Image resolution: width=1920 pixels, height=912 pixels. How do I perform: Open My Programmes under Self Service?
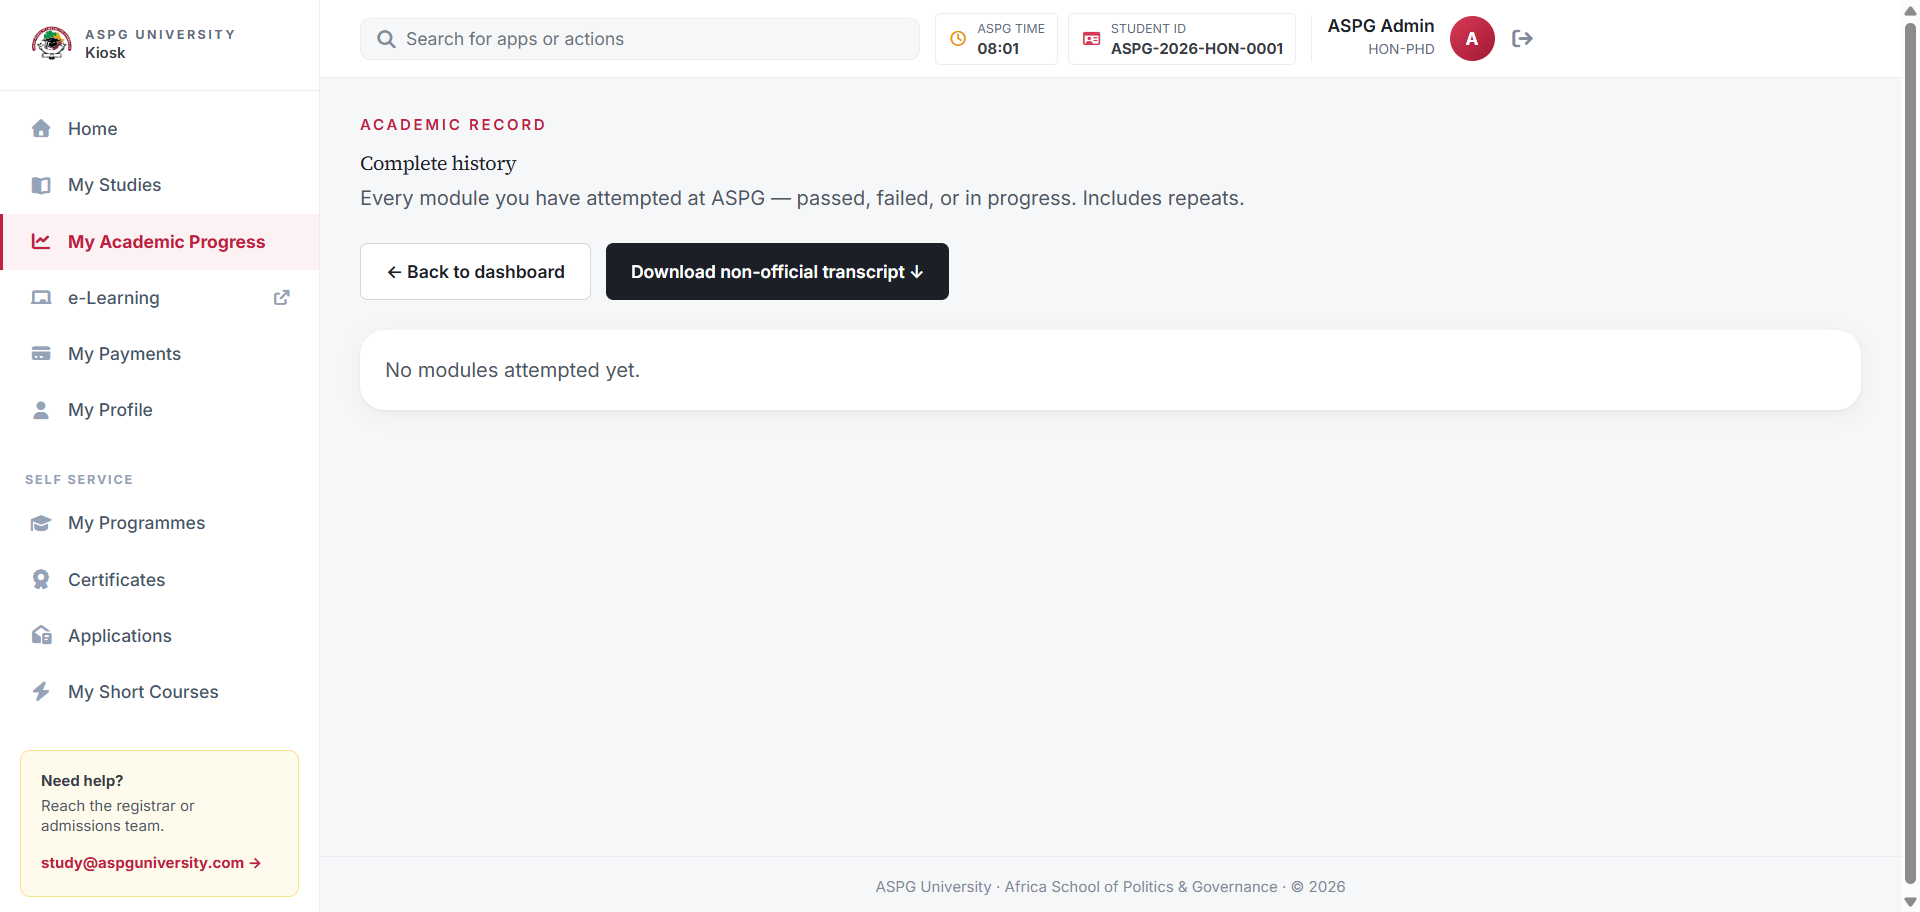tap(160, 523)
